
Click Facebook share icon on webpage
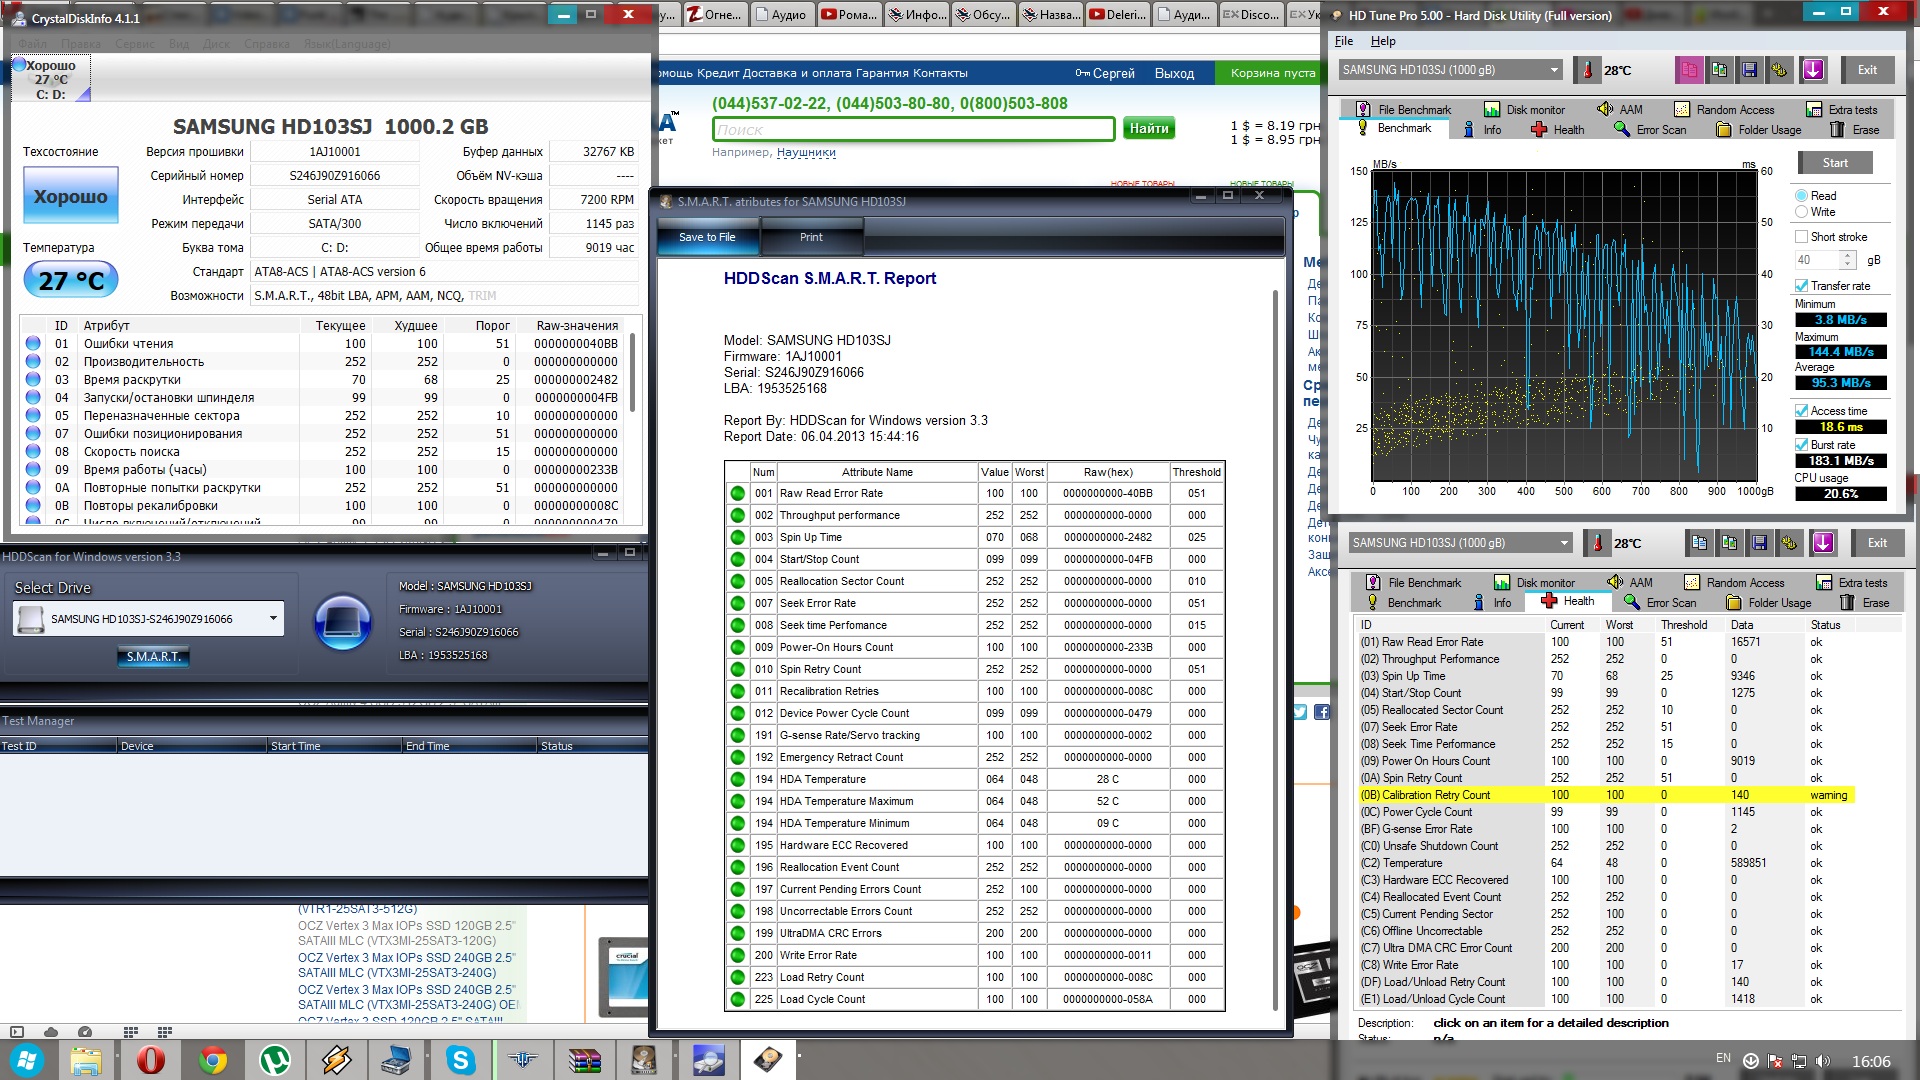(x=1322, y=712)
